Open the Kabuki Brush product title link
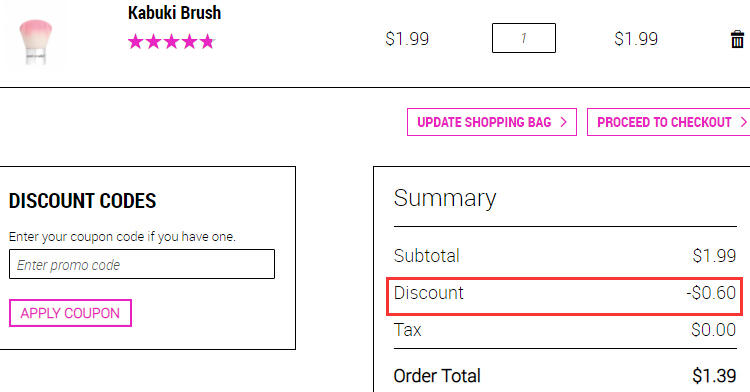 [x=175, y=13]
